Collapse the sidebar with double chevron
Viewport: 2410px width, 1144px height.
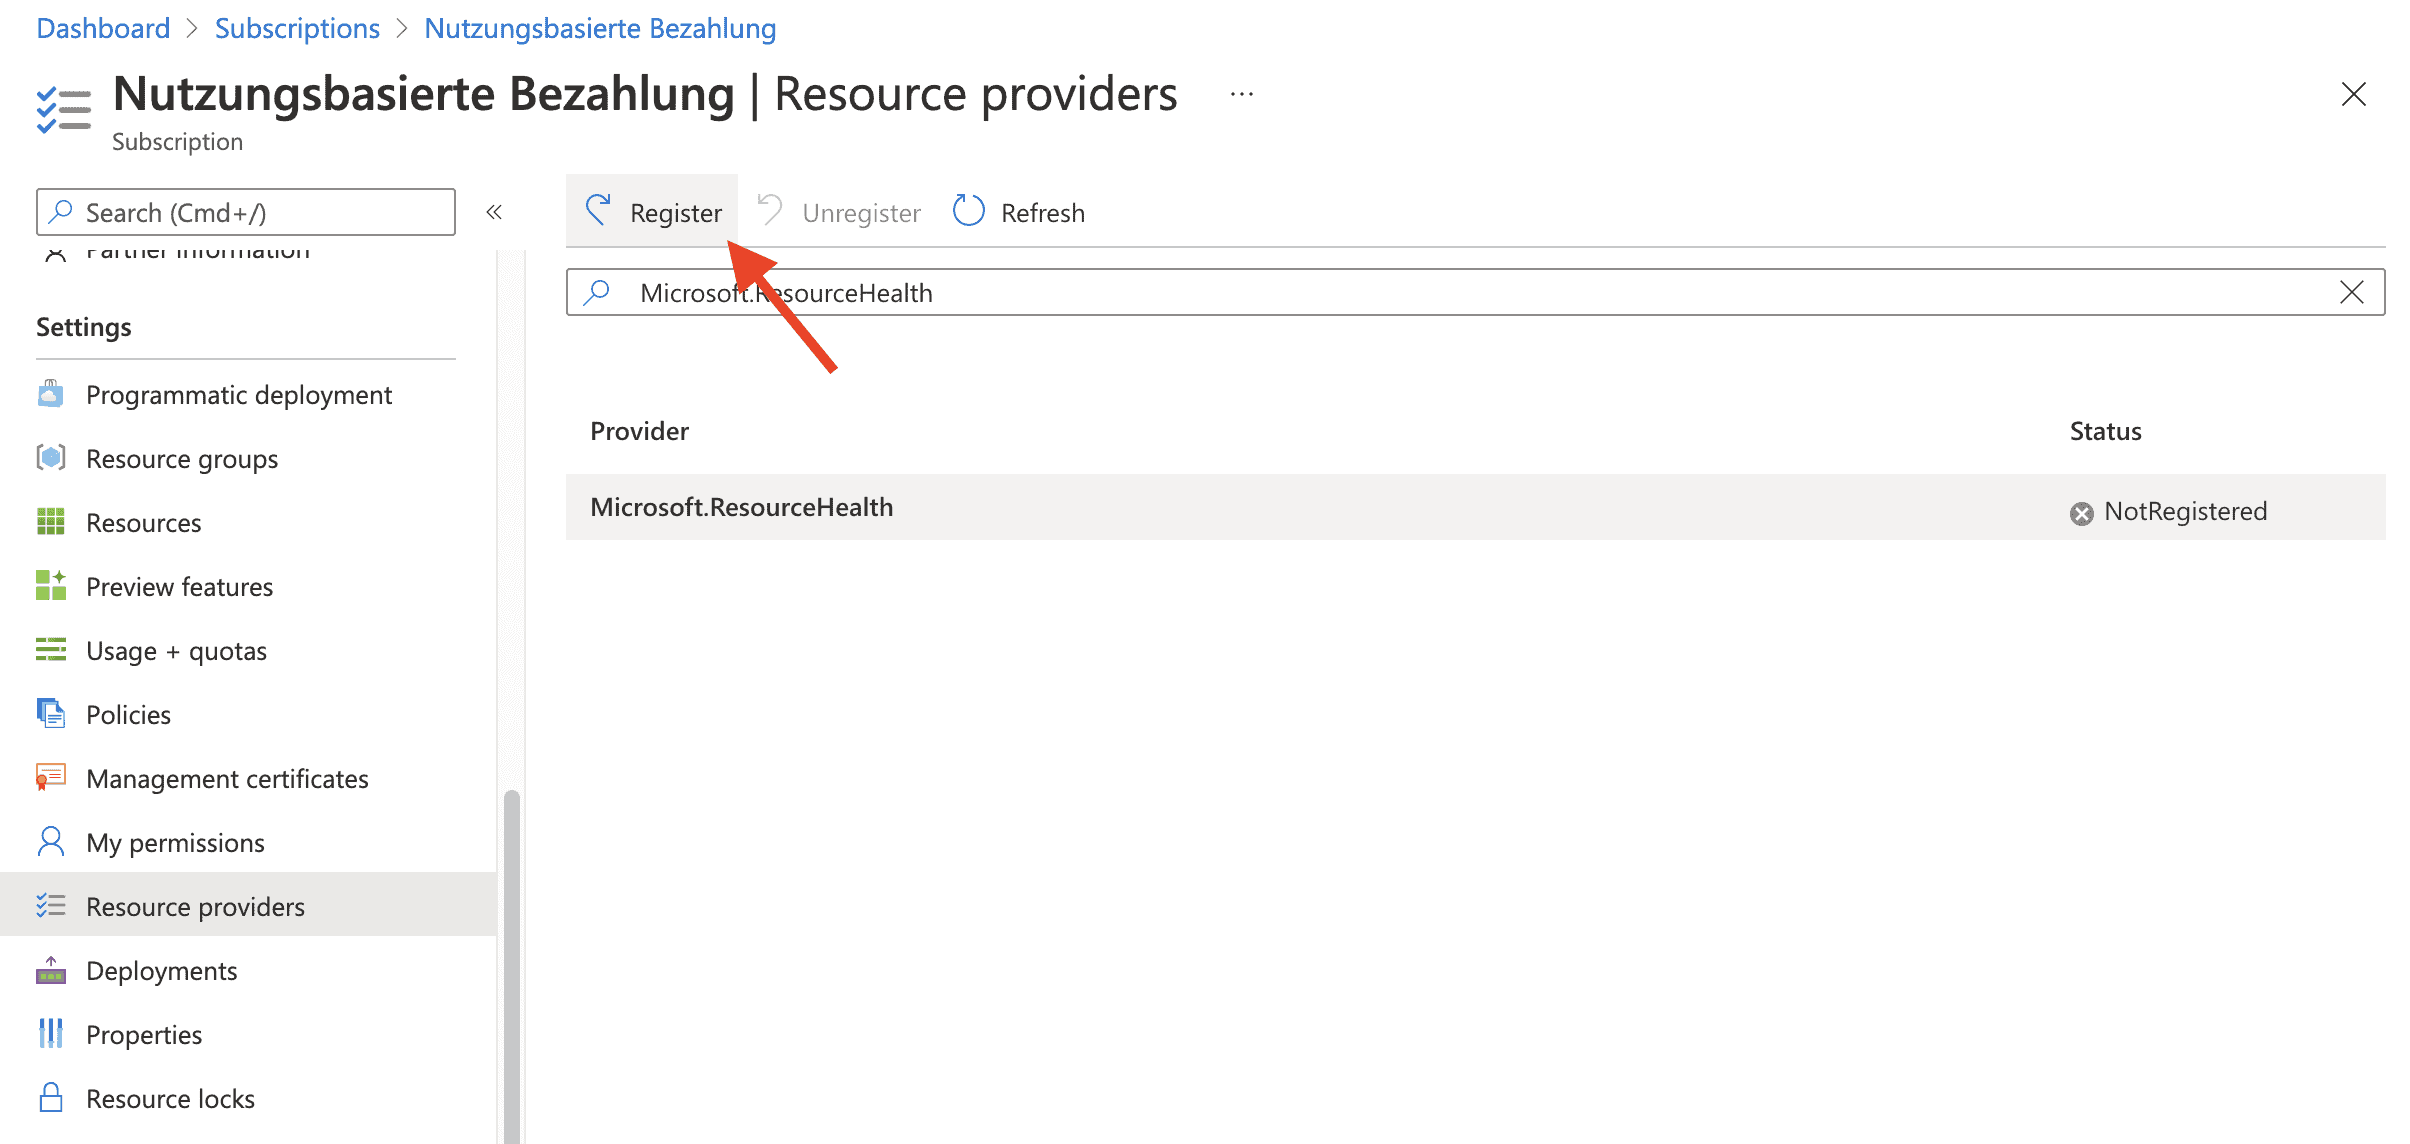(494, 212)
